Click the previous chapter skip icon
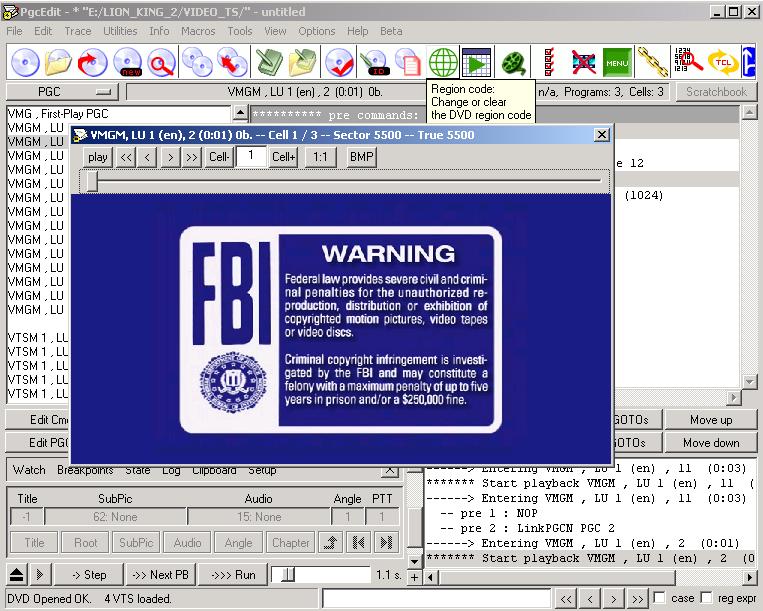 [359, 542]
